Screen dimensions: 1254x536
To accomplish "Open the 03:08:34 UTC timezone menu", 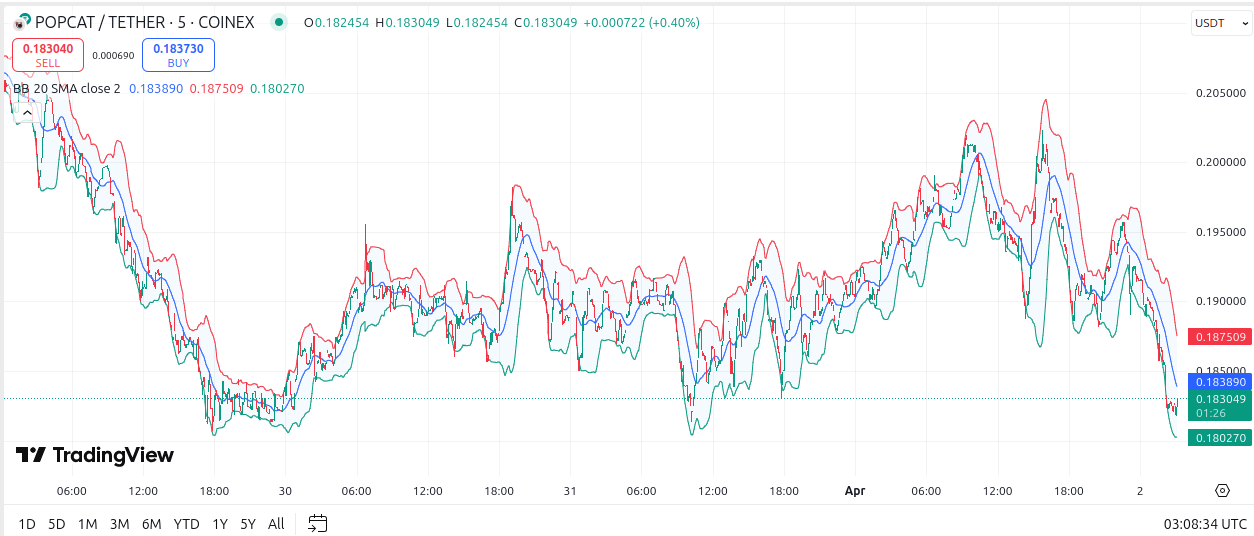I will (x=1205, y=523).
